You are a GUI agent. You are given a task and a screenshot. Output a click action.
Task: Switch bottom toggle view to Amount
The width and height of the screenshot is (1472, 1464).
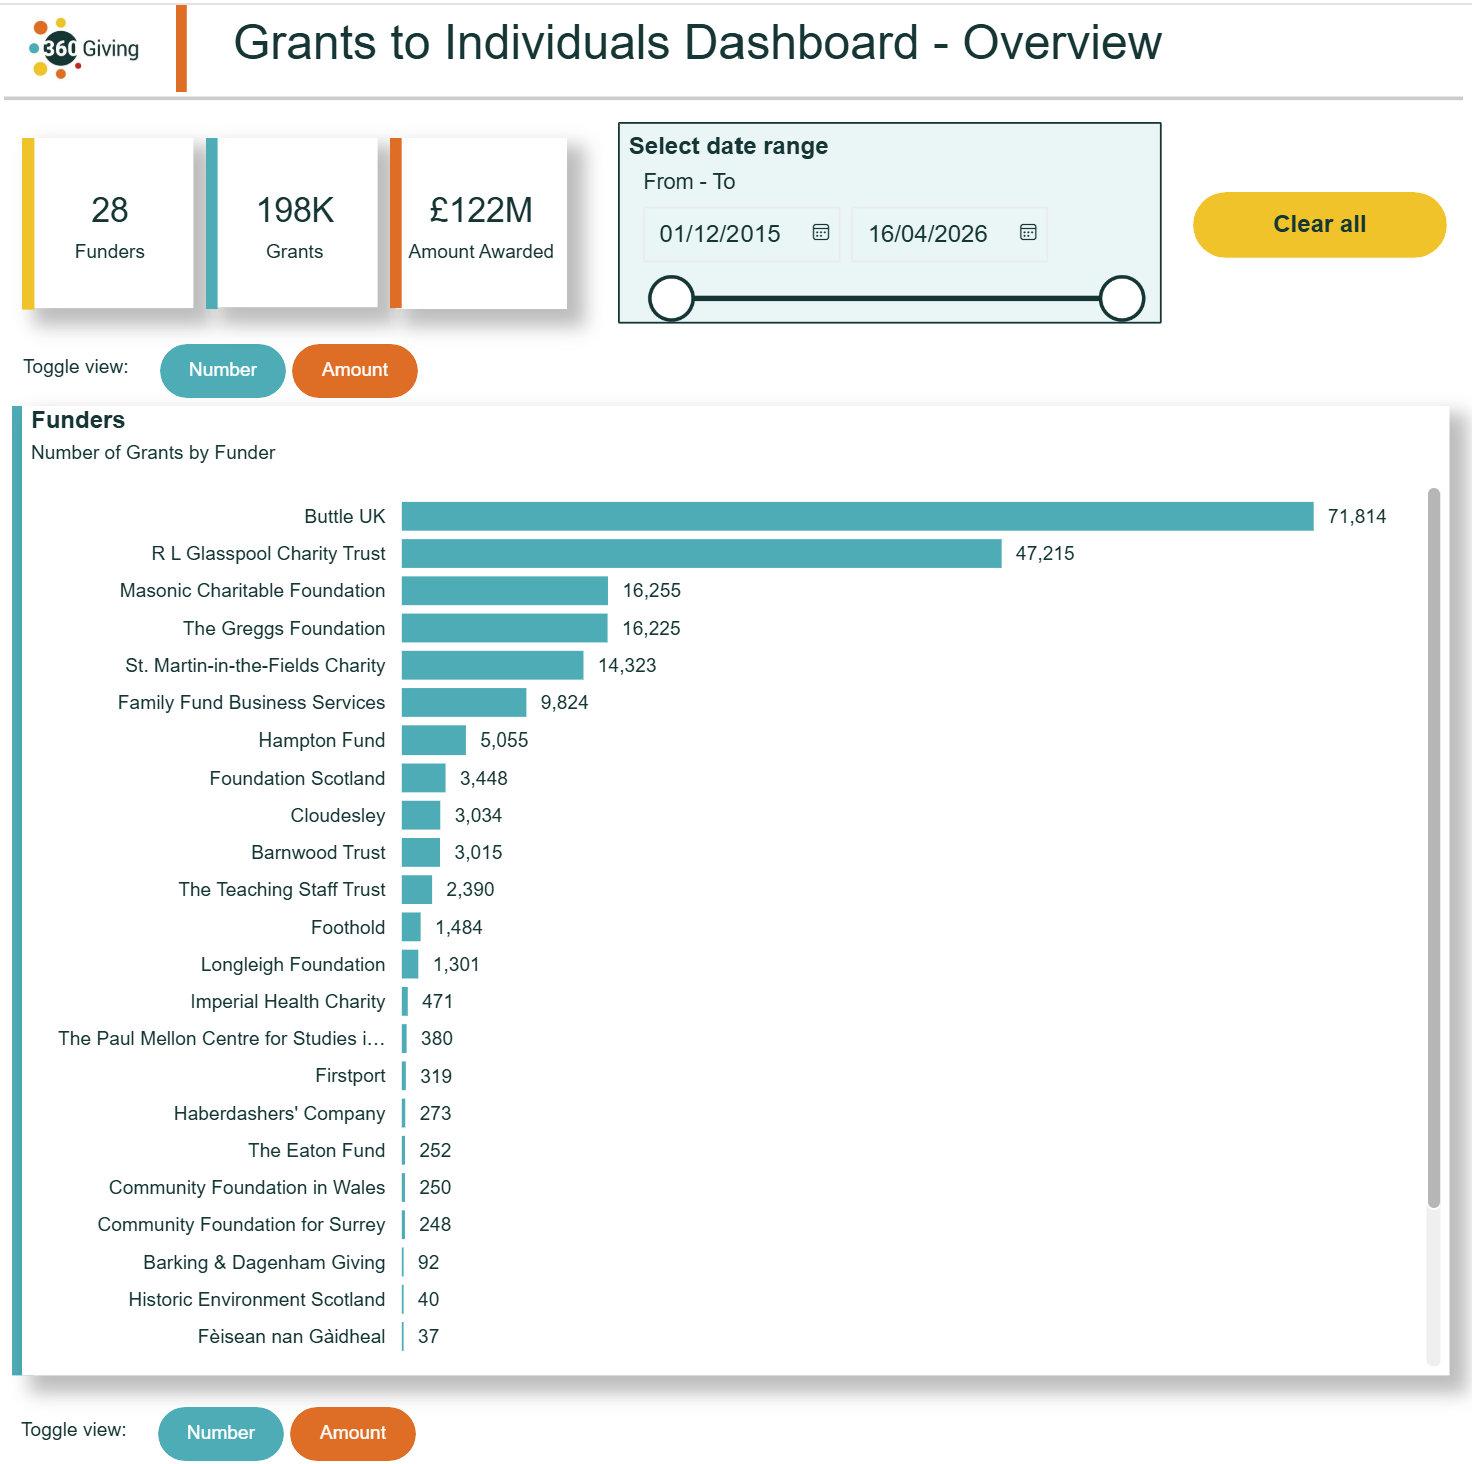coord(353,1433)
